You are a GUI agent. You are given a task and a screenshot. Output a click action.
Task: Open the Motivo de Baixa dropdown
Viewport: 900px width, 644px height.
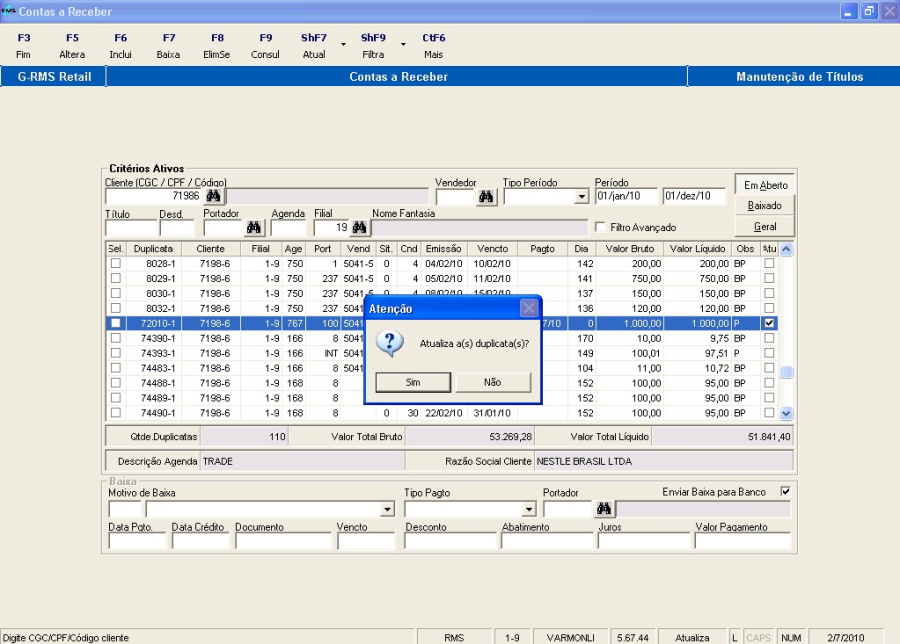tap(387, 510)
